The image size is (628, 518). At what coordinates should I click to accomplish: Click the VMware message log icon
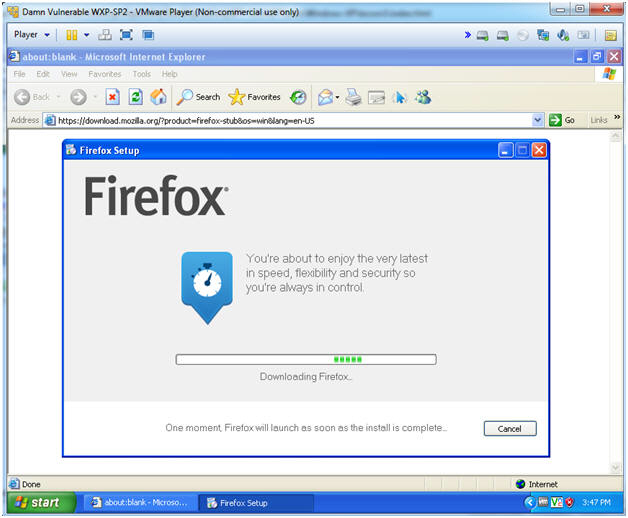611,36
